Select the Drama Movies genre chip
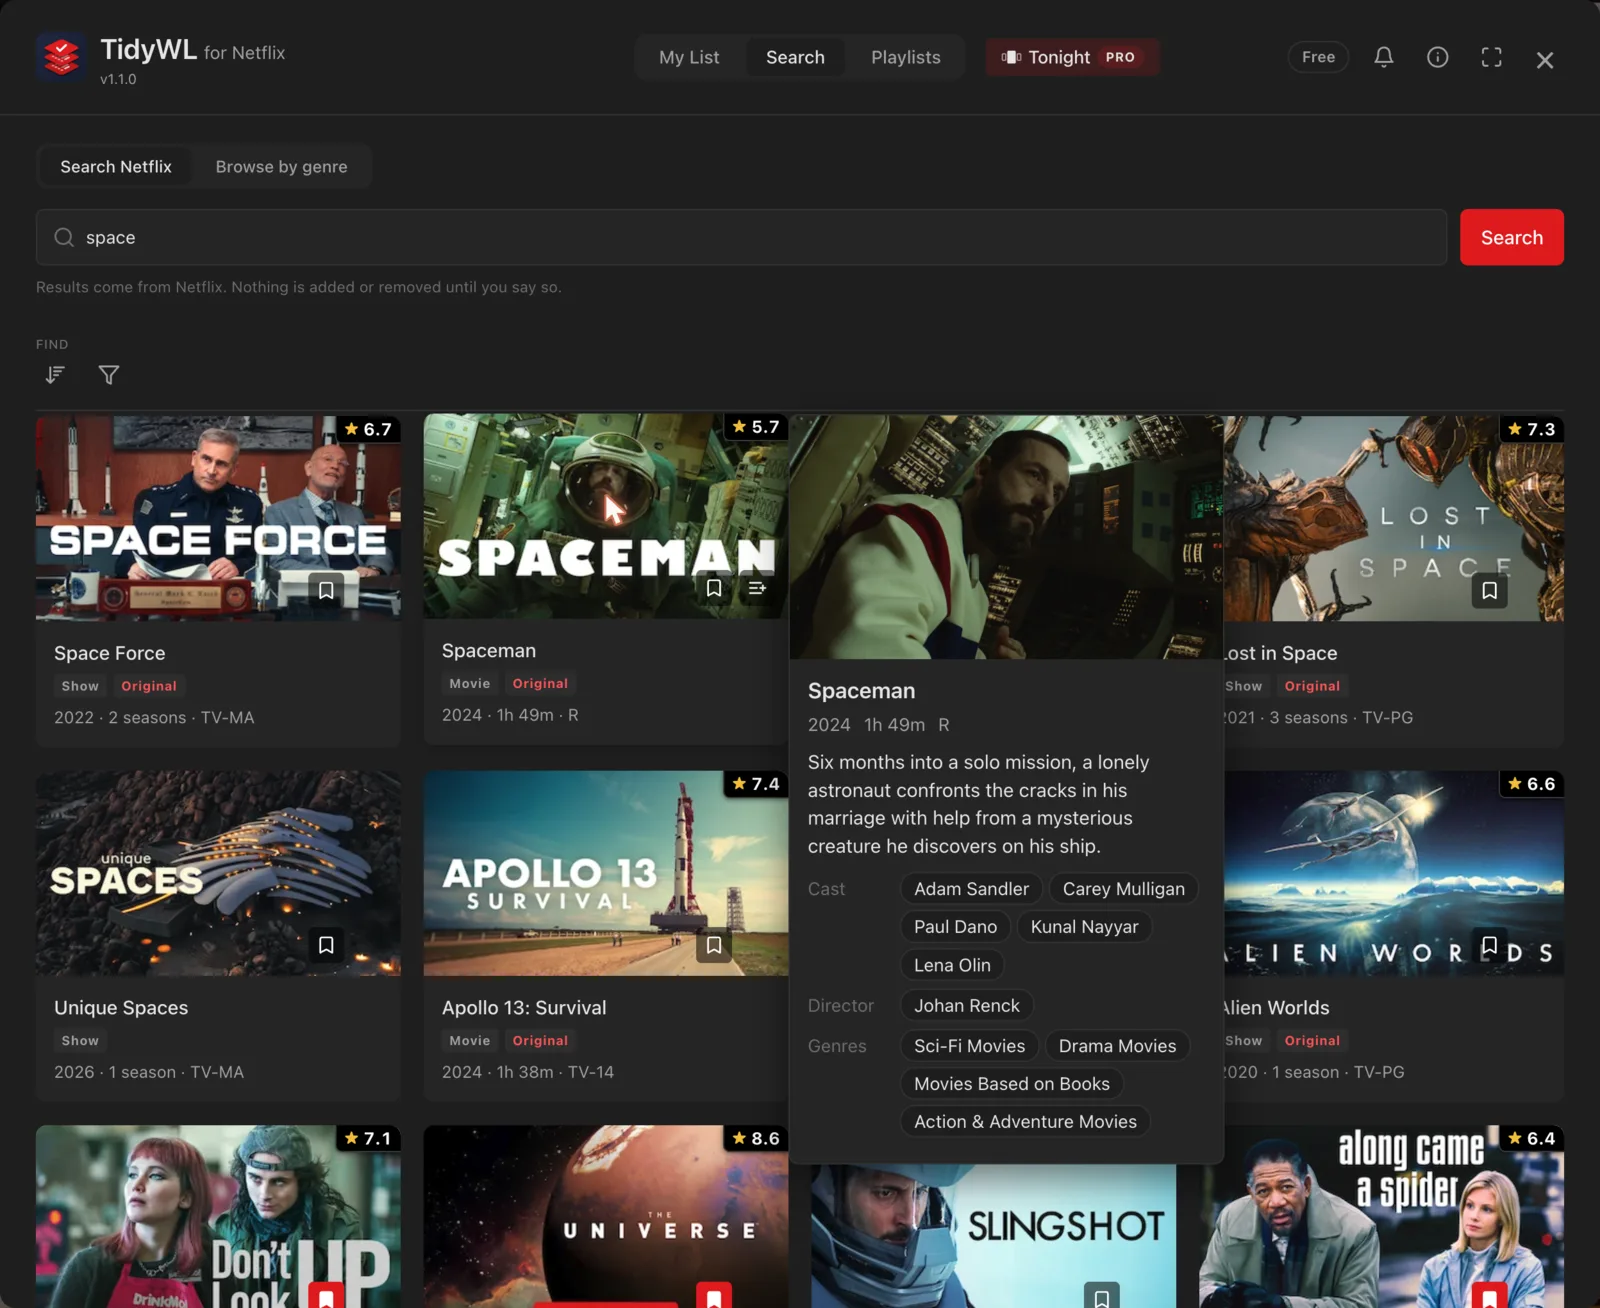Viewport: 1600px width, 1308px height. click(1117, 1046)
